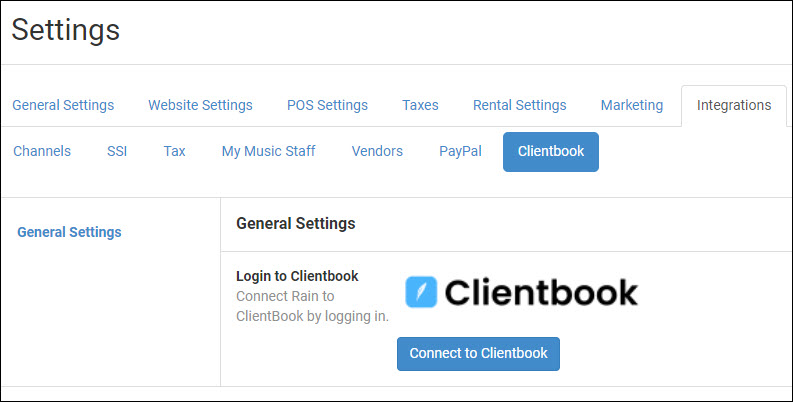Select the Tax integration sub-tab

[174, 151]
